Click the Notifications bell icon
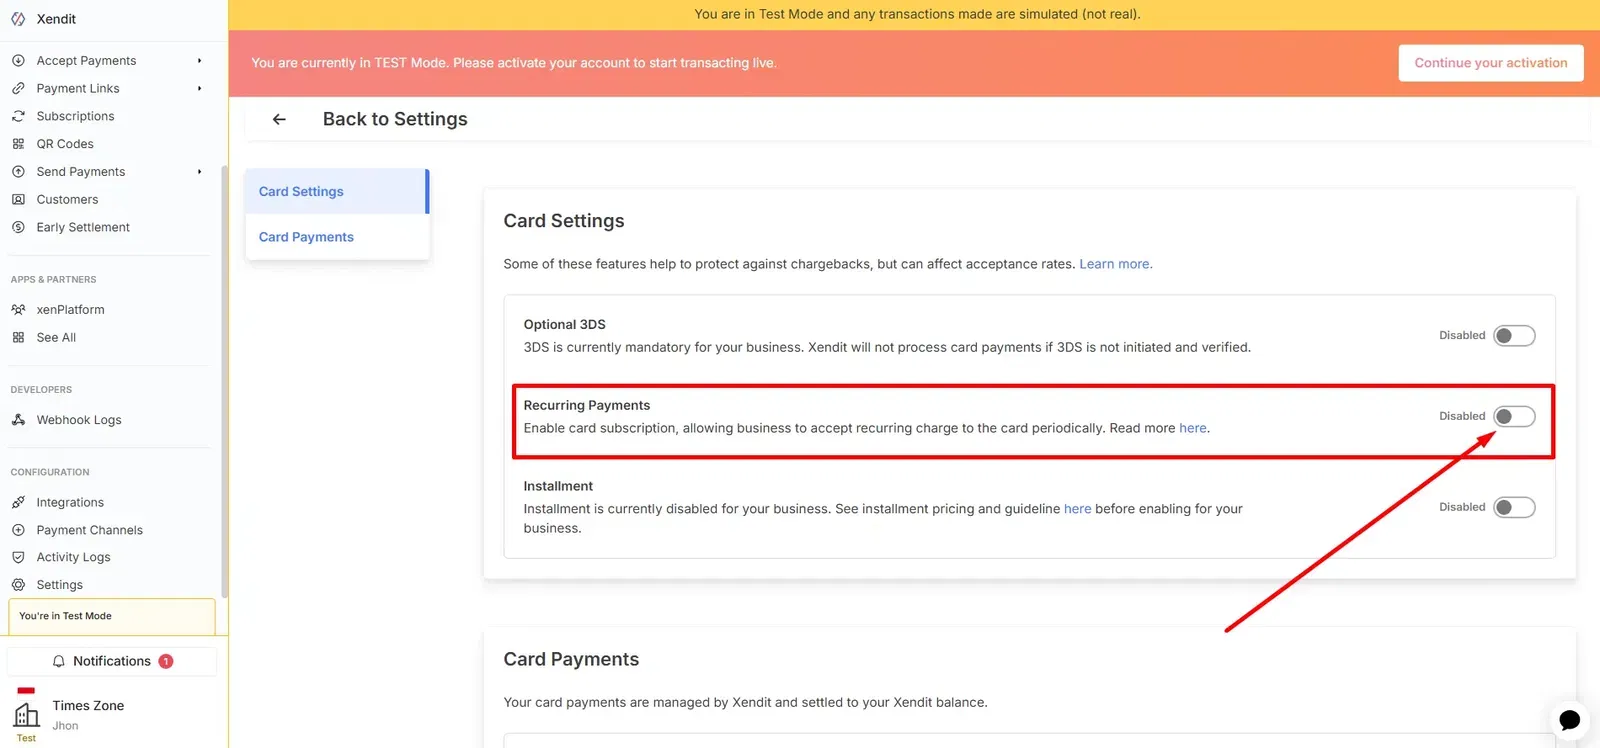This screenshot has width=1600, height=748. pyautogui.click(x=59, y=661)
